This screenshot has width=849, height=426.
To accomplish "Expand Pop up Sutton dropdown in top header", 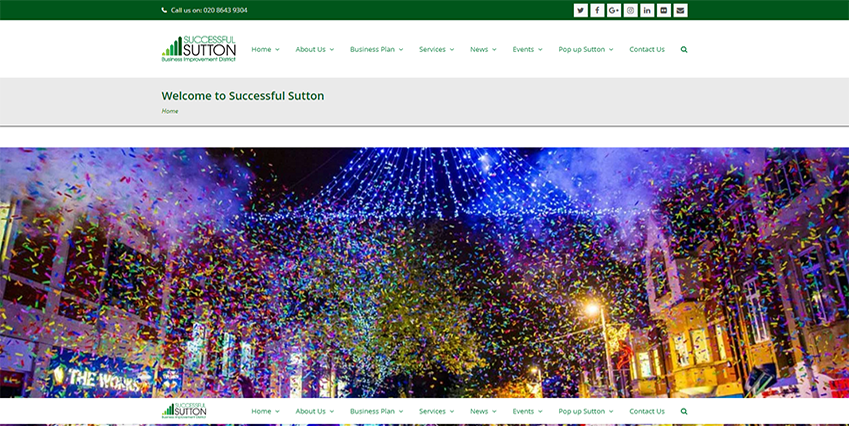I will click(x=585, y=49).
